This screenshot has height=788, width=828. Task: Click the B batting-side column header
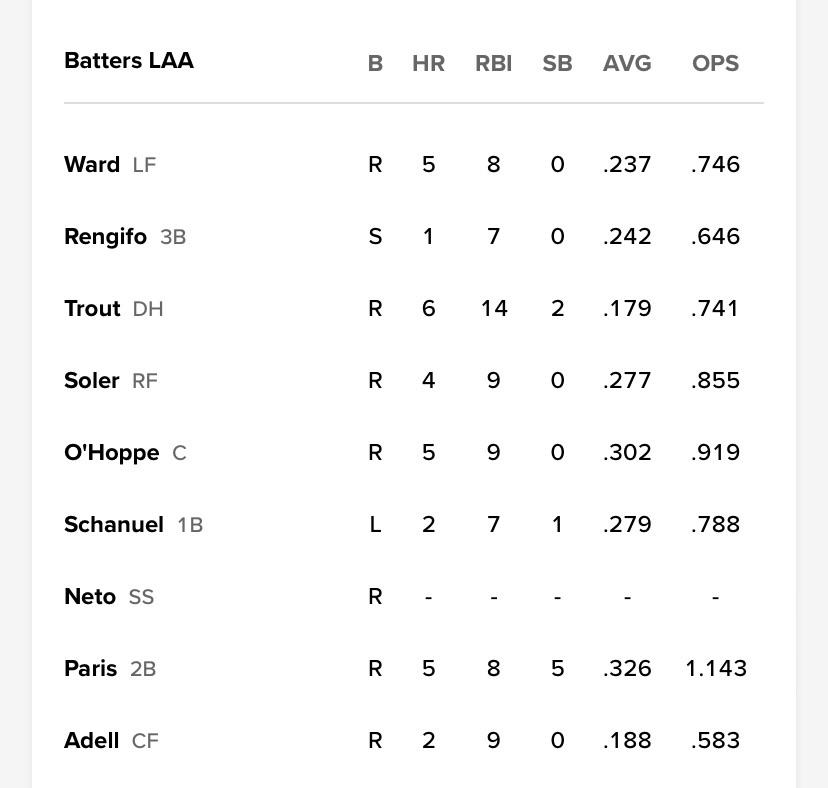pos(375,63)
